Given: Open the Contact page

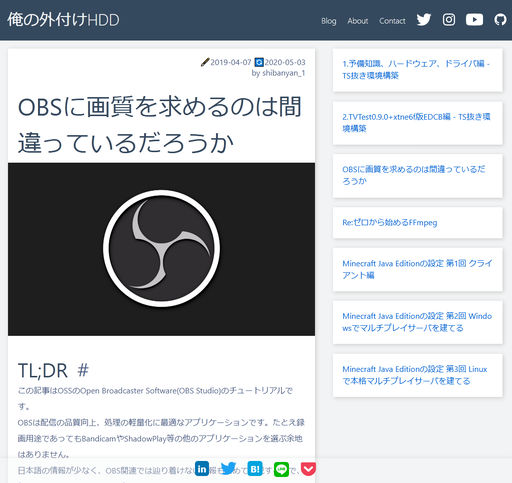Looking at the screenshot, I should coord(392,21).
